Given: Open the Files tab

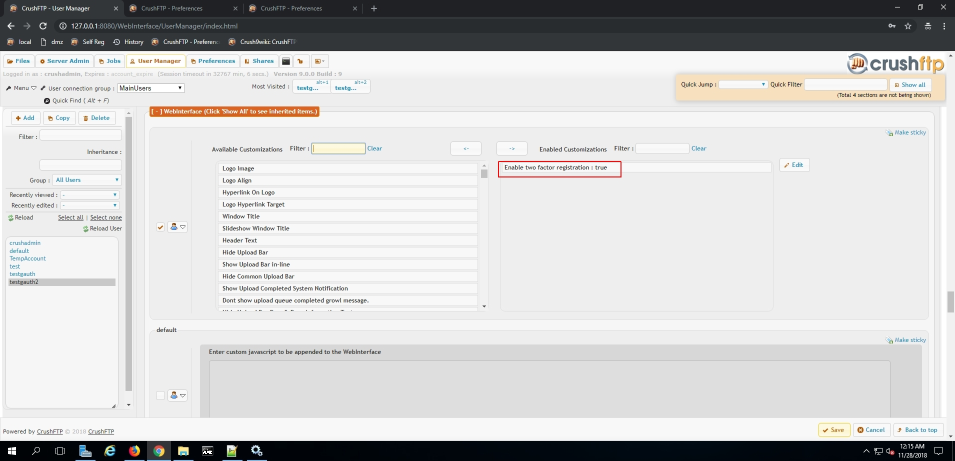Looking at the screenshot, I should (x=19, y=61).
